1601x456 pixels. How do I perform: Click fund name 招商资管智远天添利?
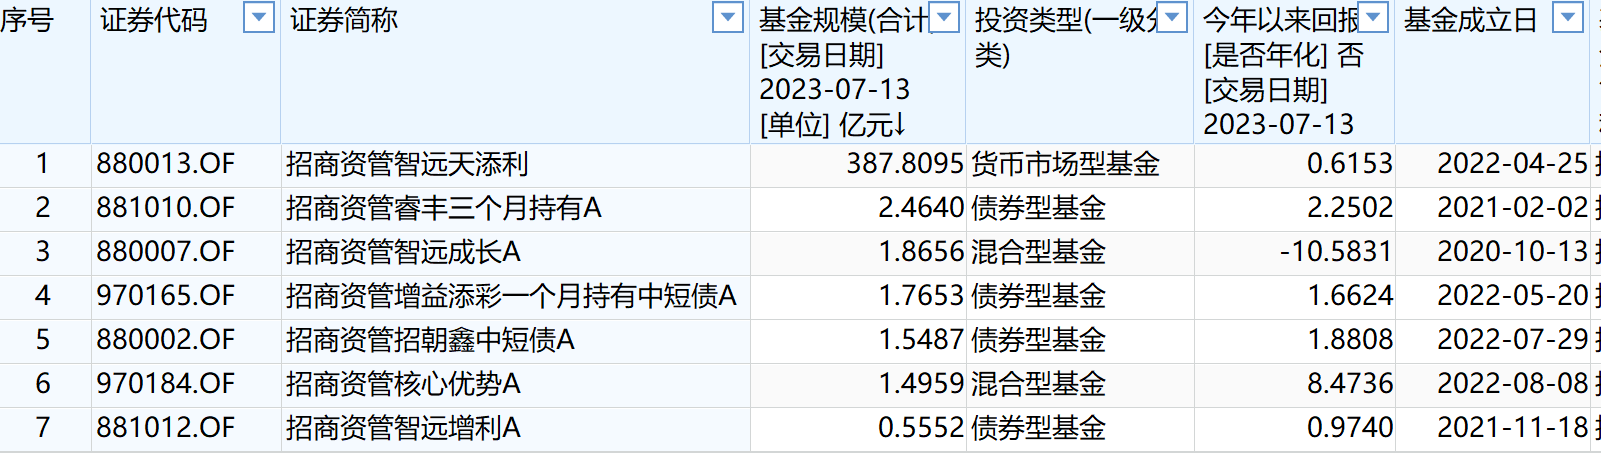pos(407,164)
